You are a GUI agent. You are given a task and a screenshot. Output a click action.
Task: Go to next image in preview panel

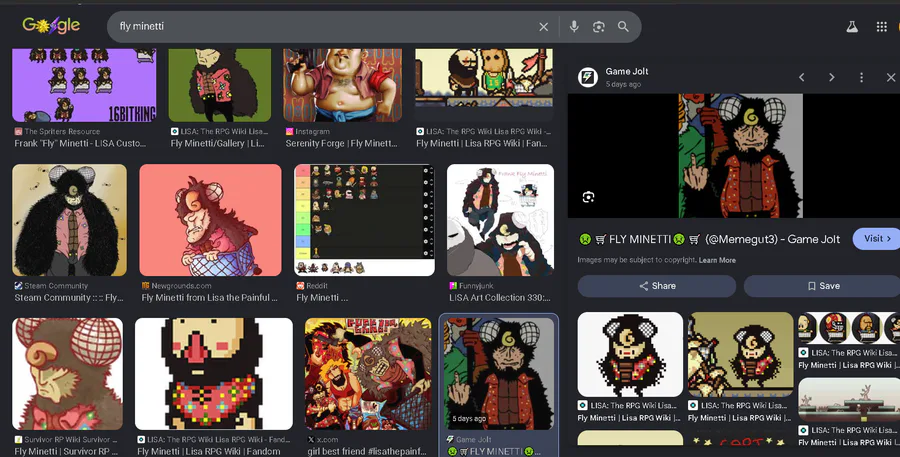(x=831, y=77)
